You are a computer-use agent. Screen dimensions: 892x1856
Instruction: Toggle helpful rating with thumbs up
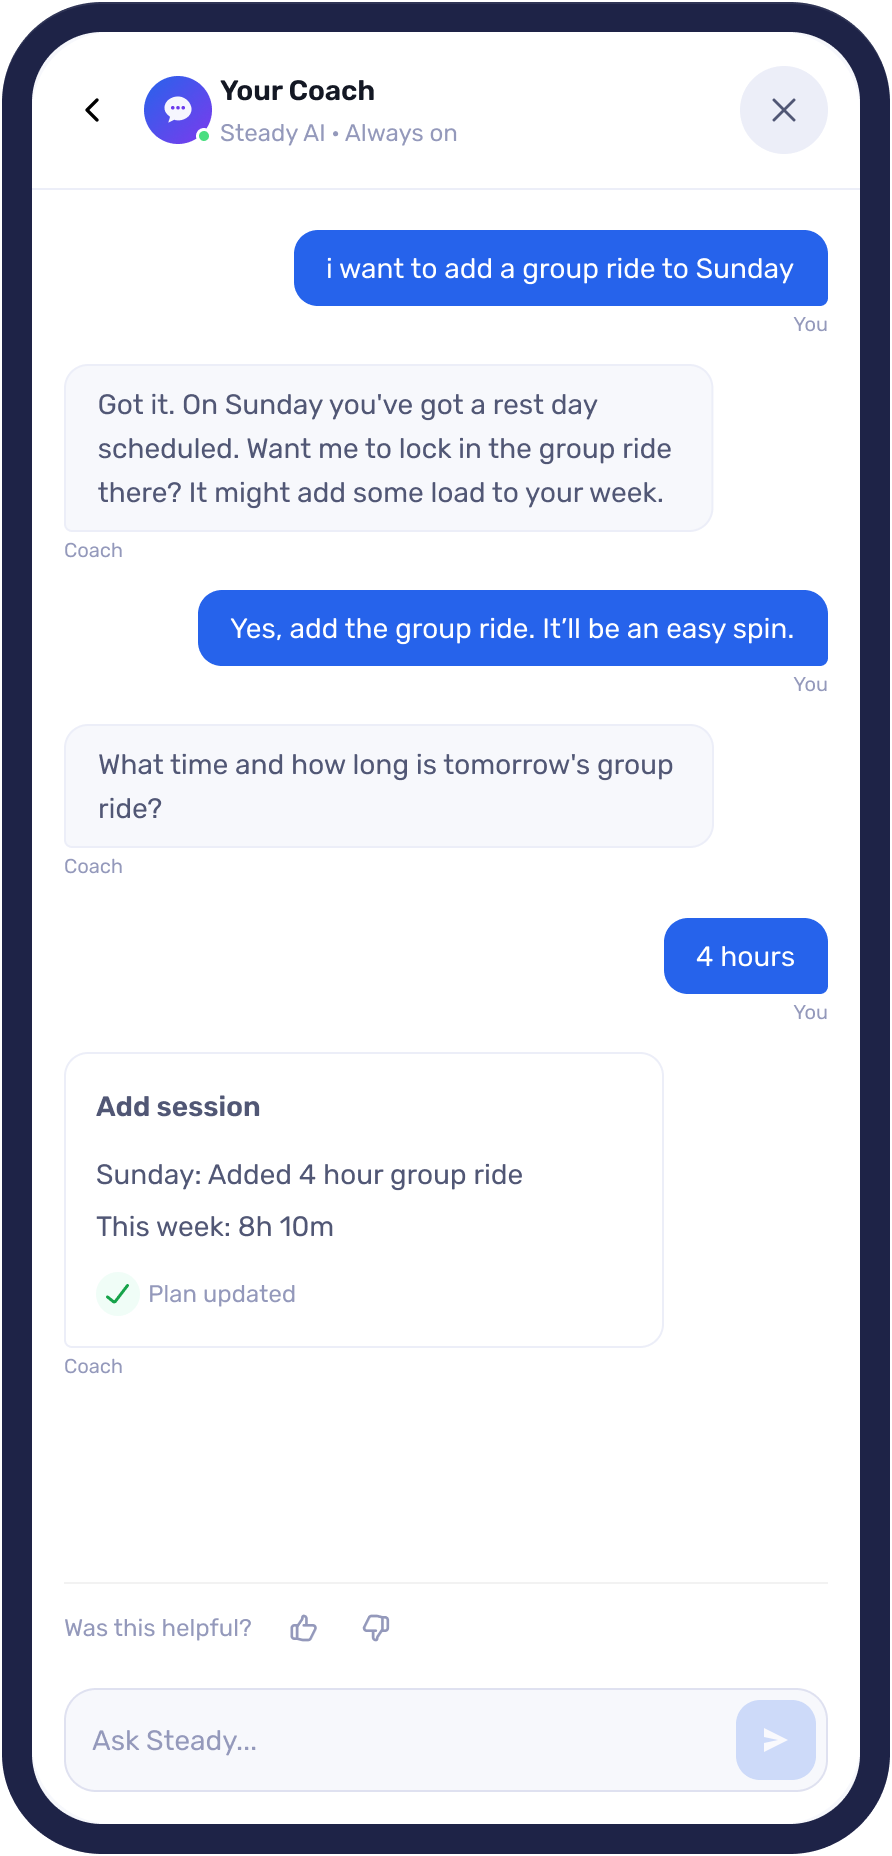pyautogui.click(x=302, y=1627)
